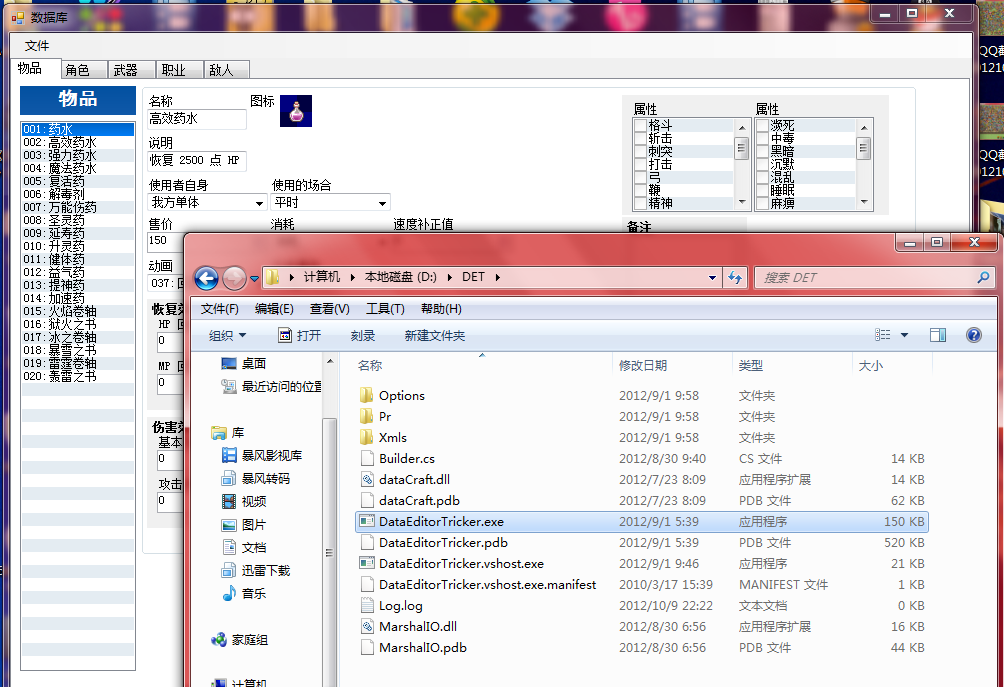Viewport: 1004px width, 687px height.
Task: Open Explorer help question mark icon
Action: coord(974,335)
